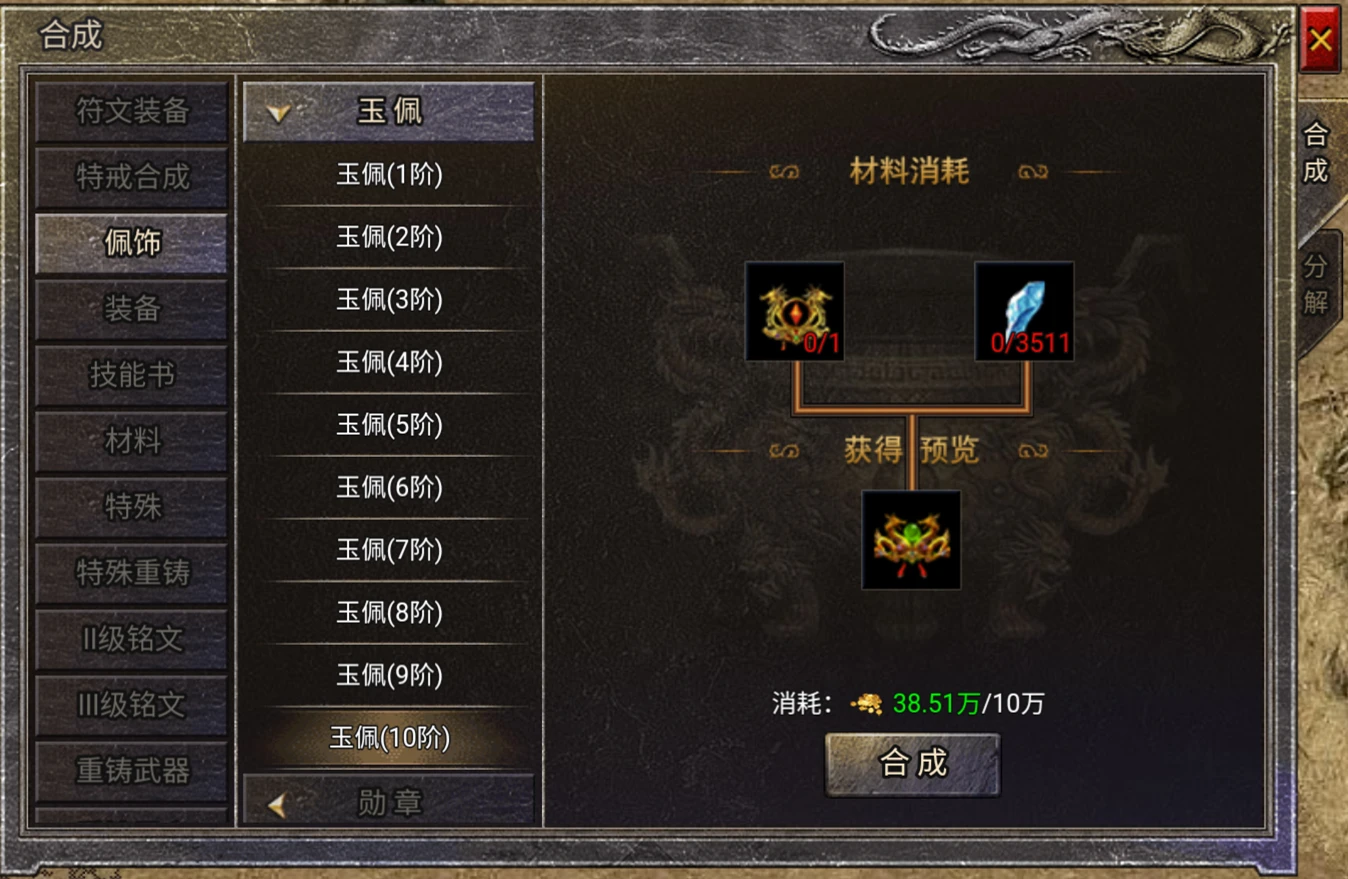The height and width of the screenshot is (879, 1348).
Task: Select 玉佩(10阶) in the list
Action: (389, 738)
